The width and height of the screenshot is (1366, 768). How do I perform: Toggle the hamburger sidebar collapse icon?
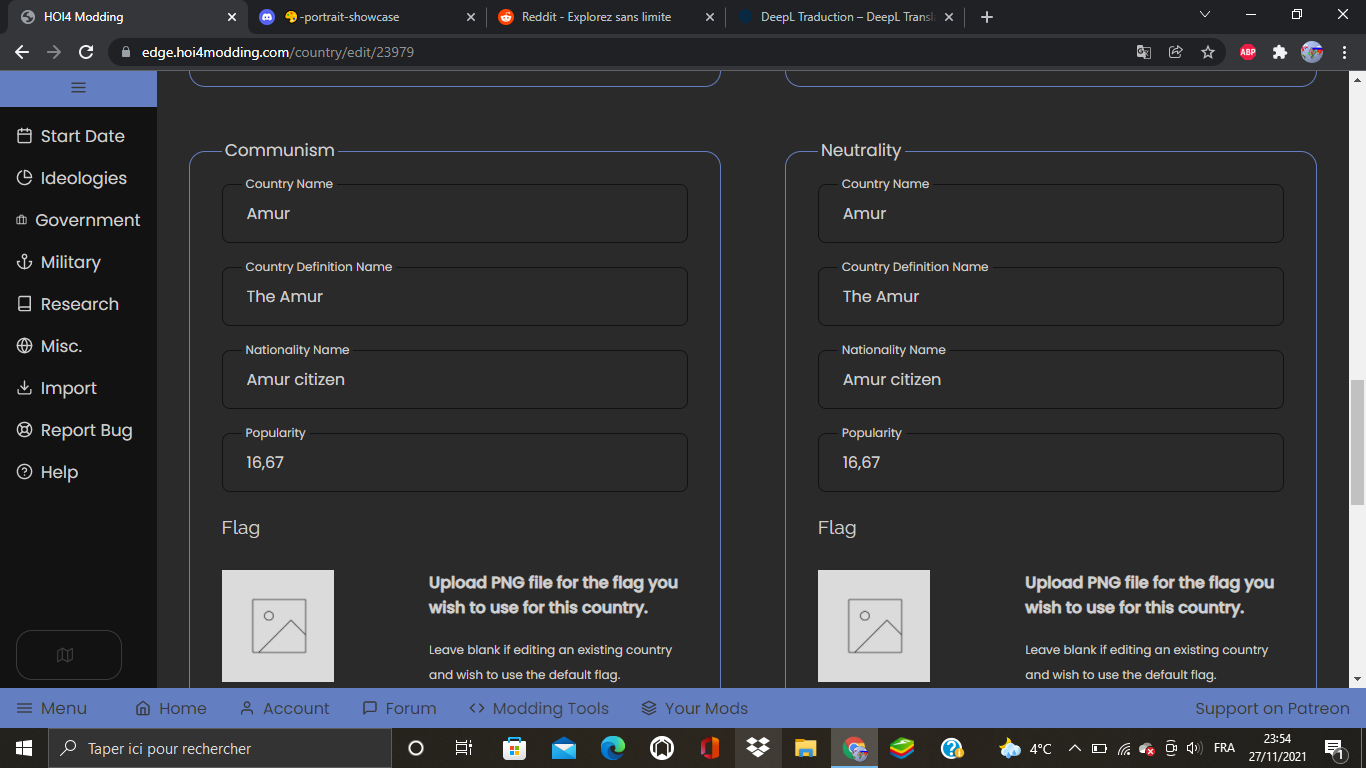(x=78, y=88)
